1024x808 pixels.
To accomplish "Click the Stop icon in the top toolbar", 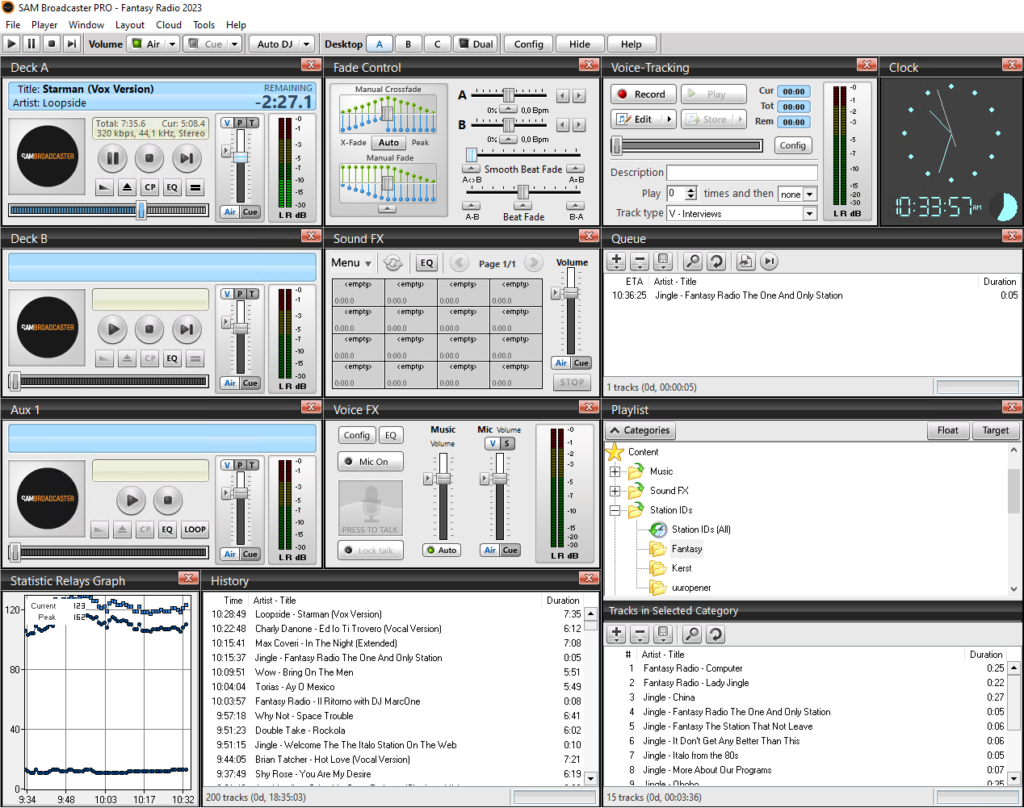I will [x=52, y=44].
